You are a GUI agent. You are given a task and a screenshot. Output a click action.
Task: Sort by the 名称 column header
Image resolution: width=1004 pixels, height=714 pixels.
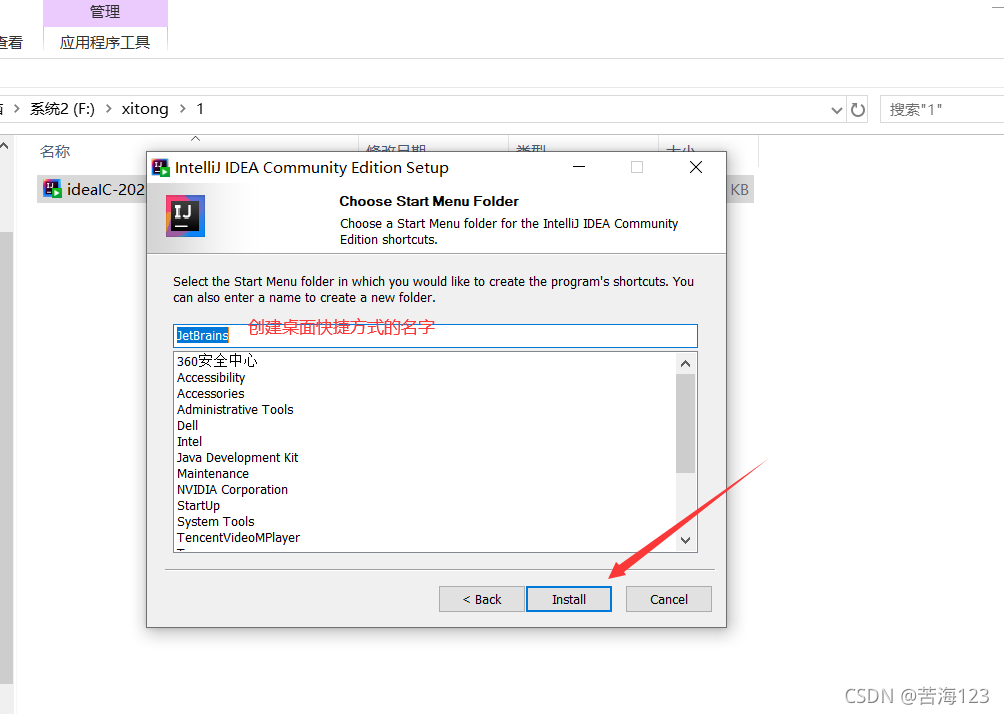(x=55, y=152)
